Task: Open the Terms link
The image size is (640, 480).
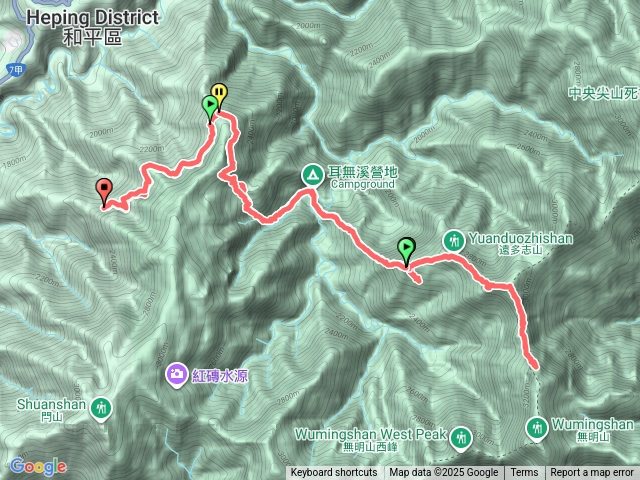Action: coord(524,473)
